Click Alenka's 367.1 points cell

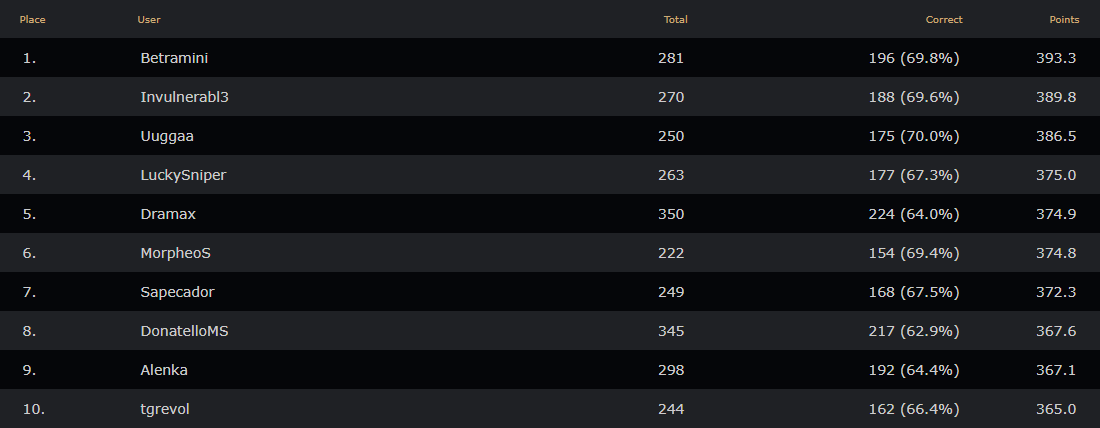tap(1056, 370)
